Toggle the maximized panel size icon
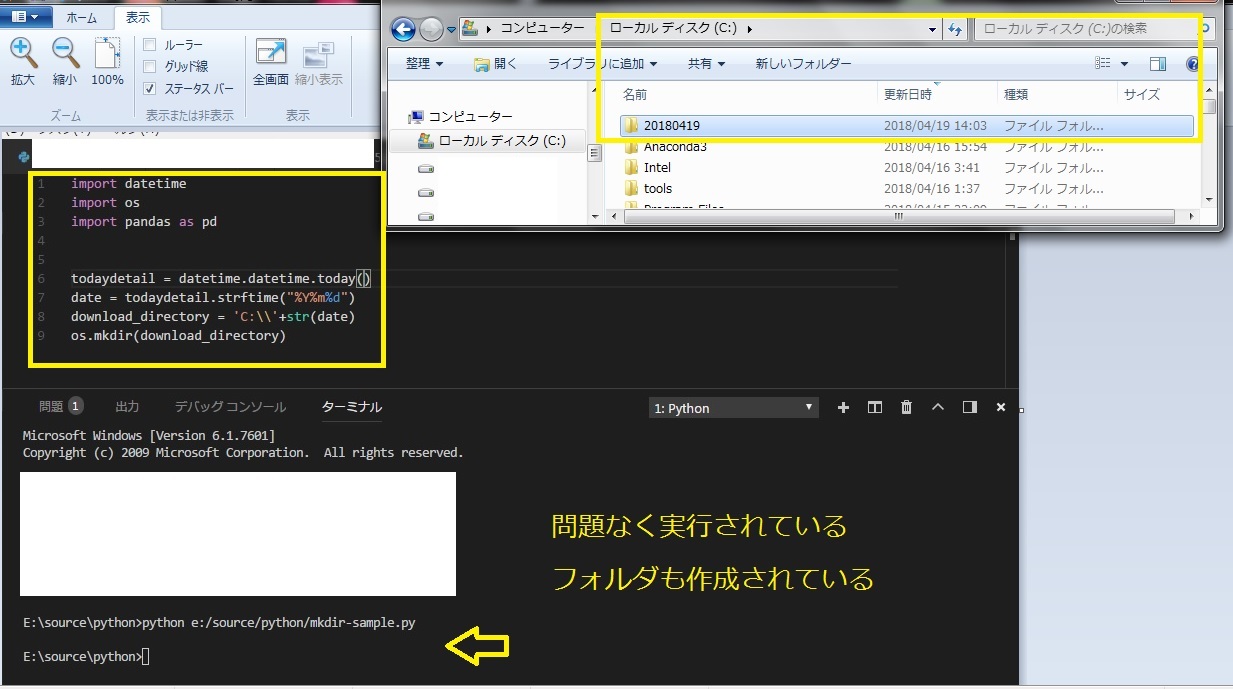Image resolution: width=1233 pixels, height=689 pixels. click(x=969, y=407)
